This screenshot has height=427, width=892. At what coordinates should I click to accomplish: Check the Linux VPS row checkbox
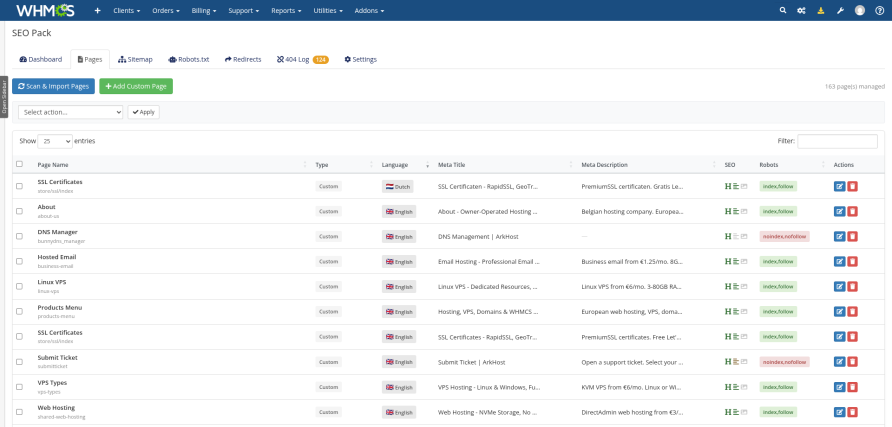[x=19, y=286]
